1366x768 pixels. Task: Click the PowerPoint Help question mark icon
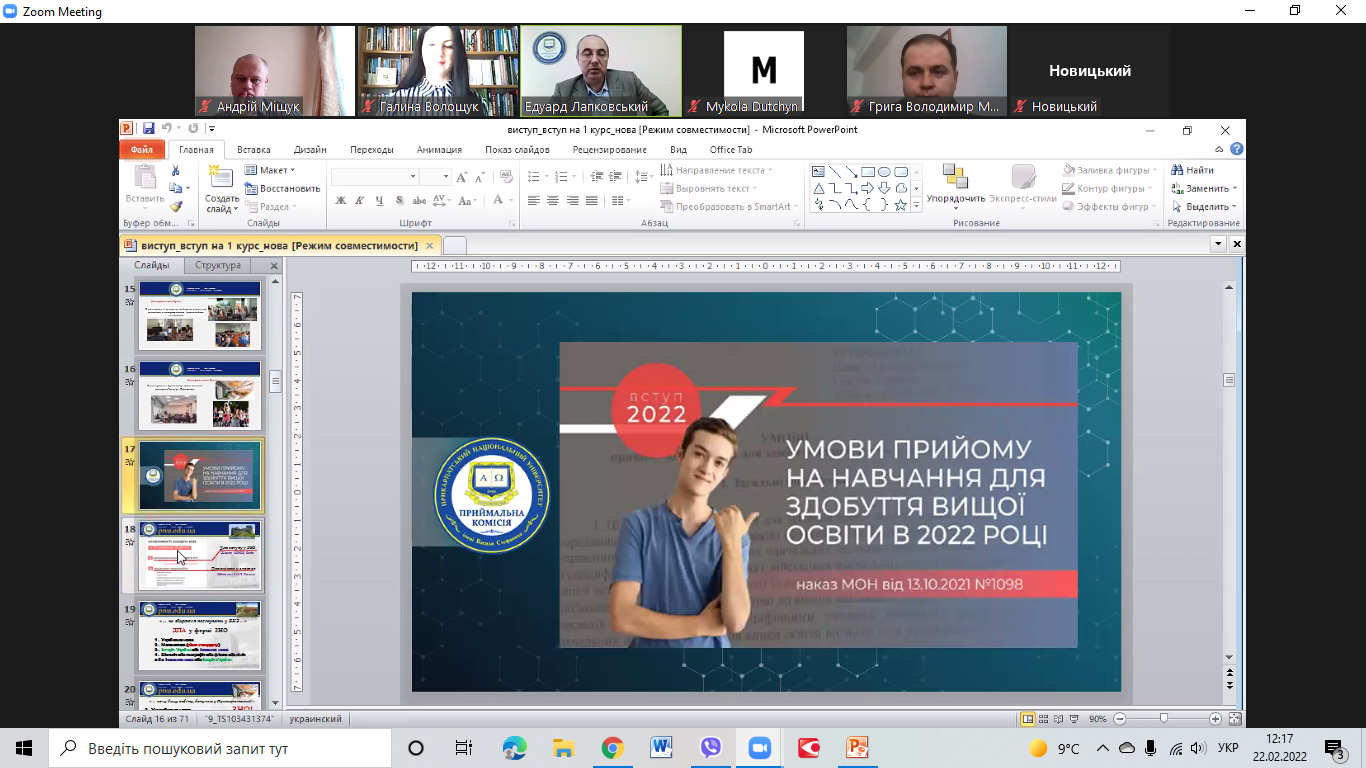1237,150
